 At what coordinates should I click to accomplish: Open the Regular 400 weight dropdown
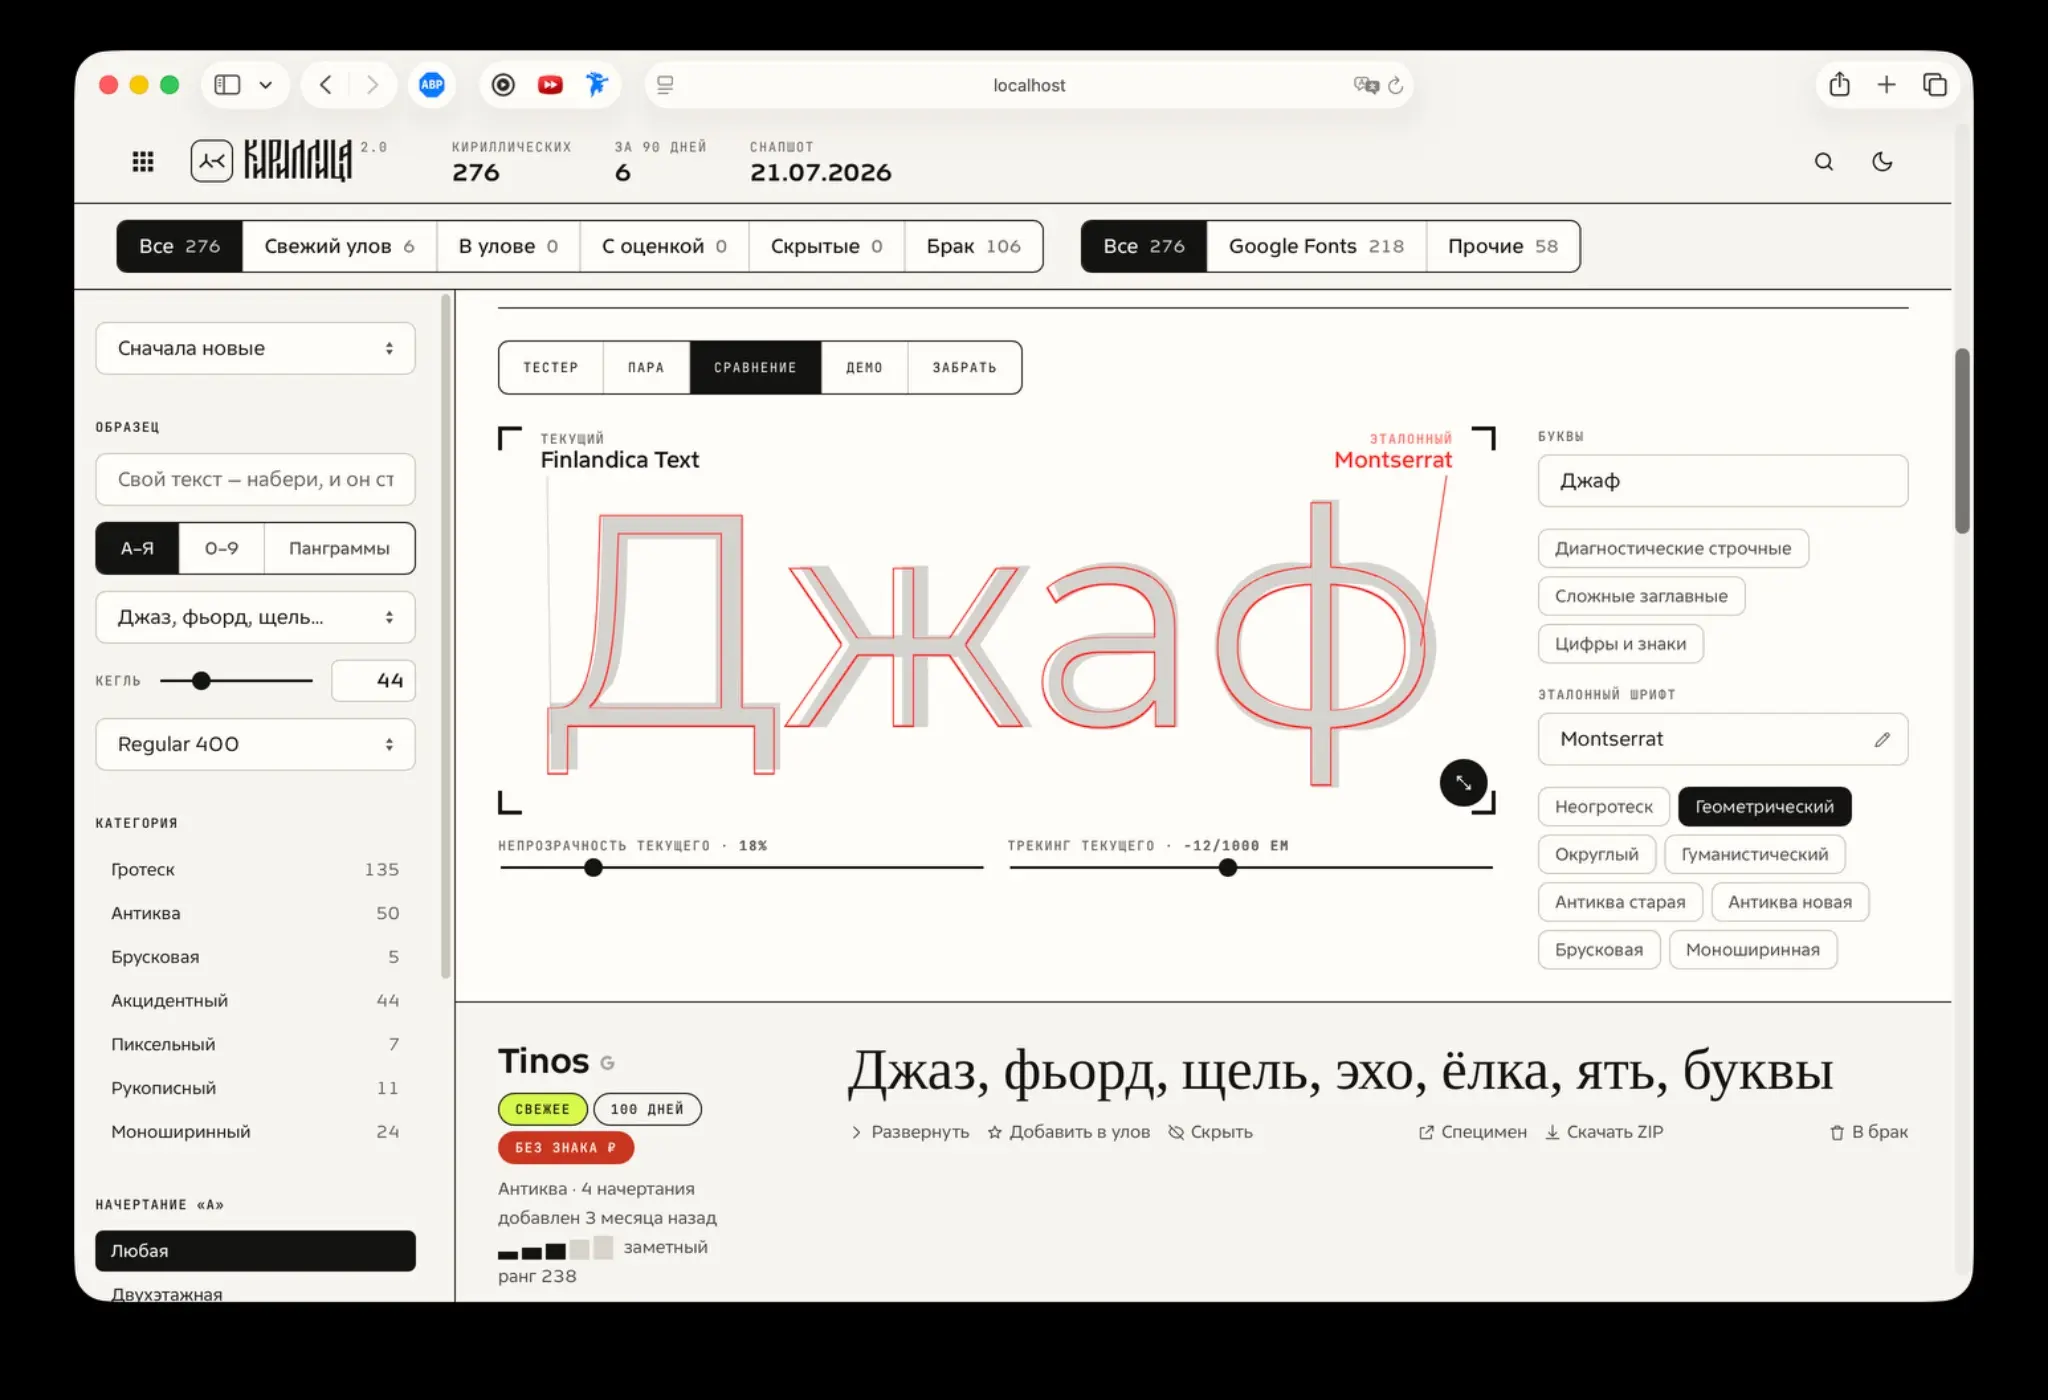[x=255, y=744]
